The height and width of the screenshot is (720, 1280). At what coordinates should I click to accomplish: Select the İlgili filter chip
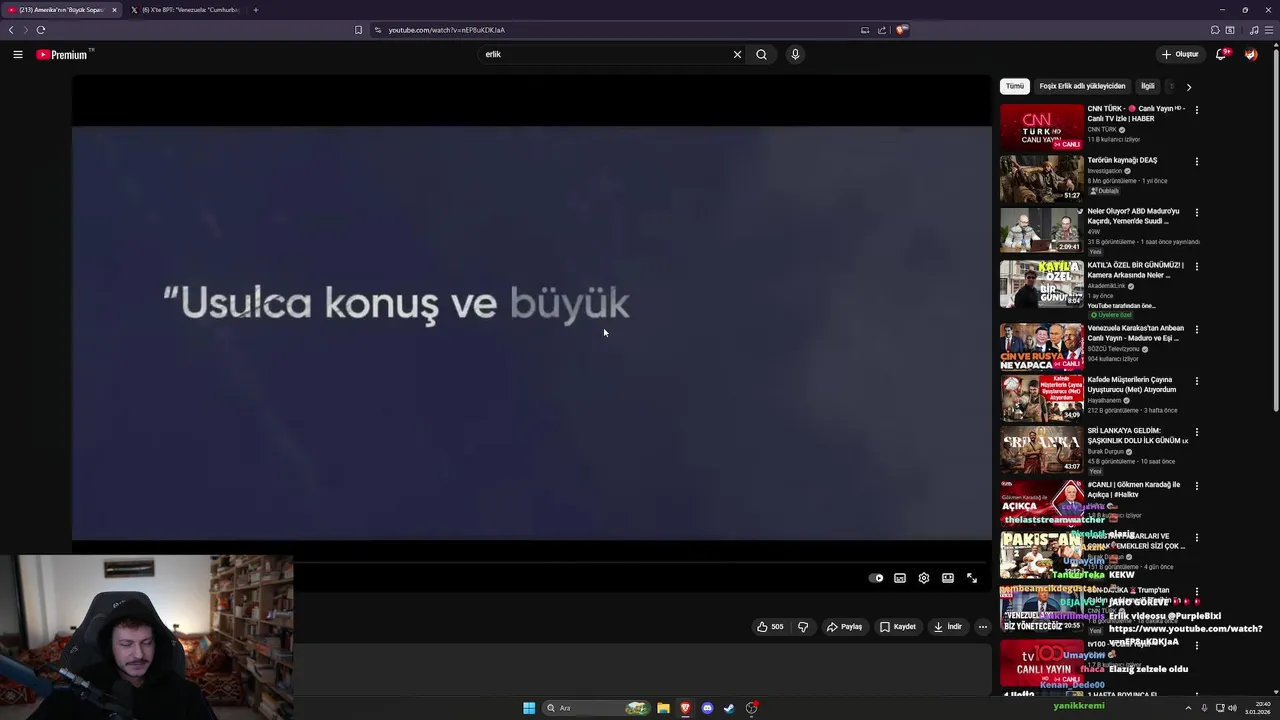[x=1148, y=86]
